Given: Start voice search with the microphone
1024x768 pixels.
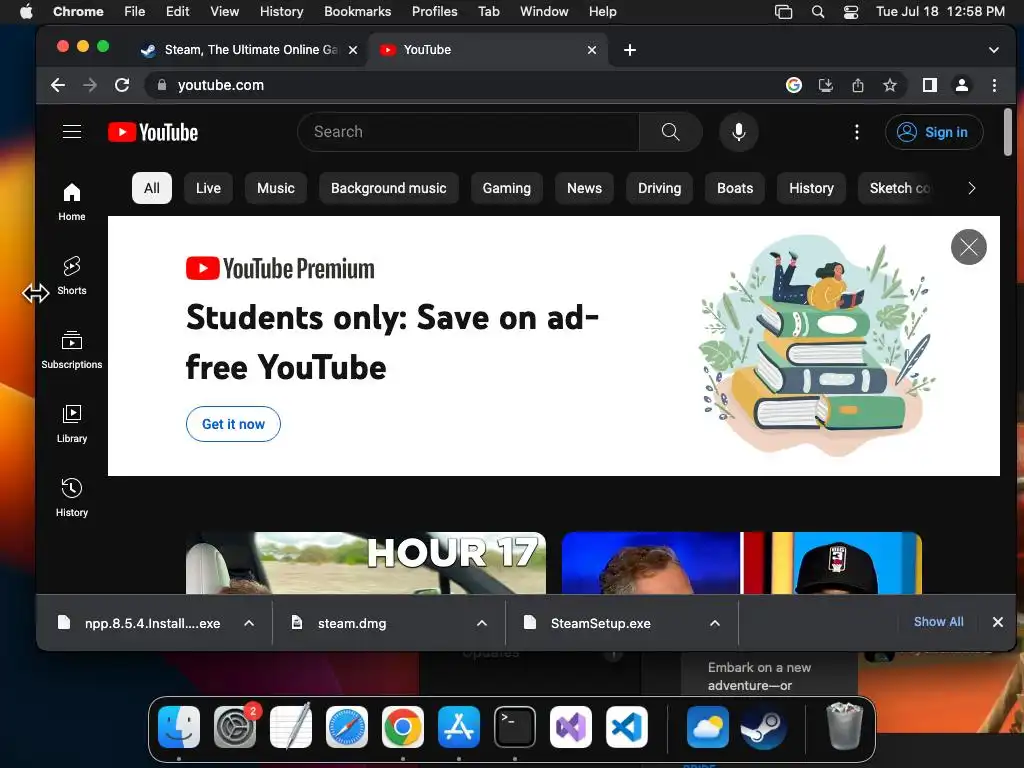Looking at the screenshot, I should click(x=739, y=132).
